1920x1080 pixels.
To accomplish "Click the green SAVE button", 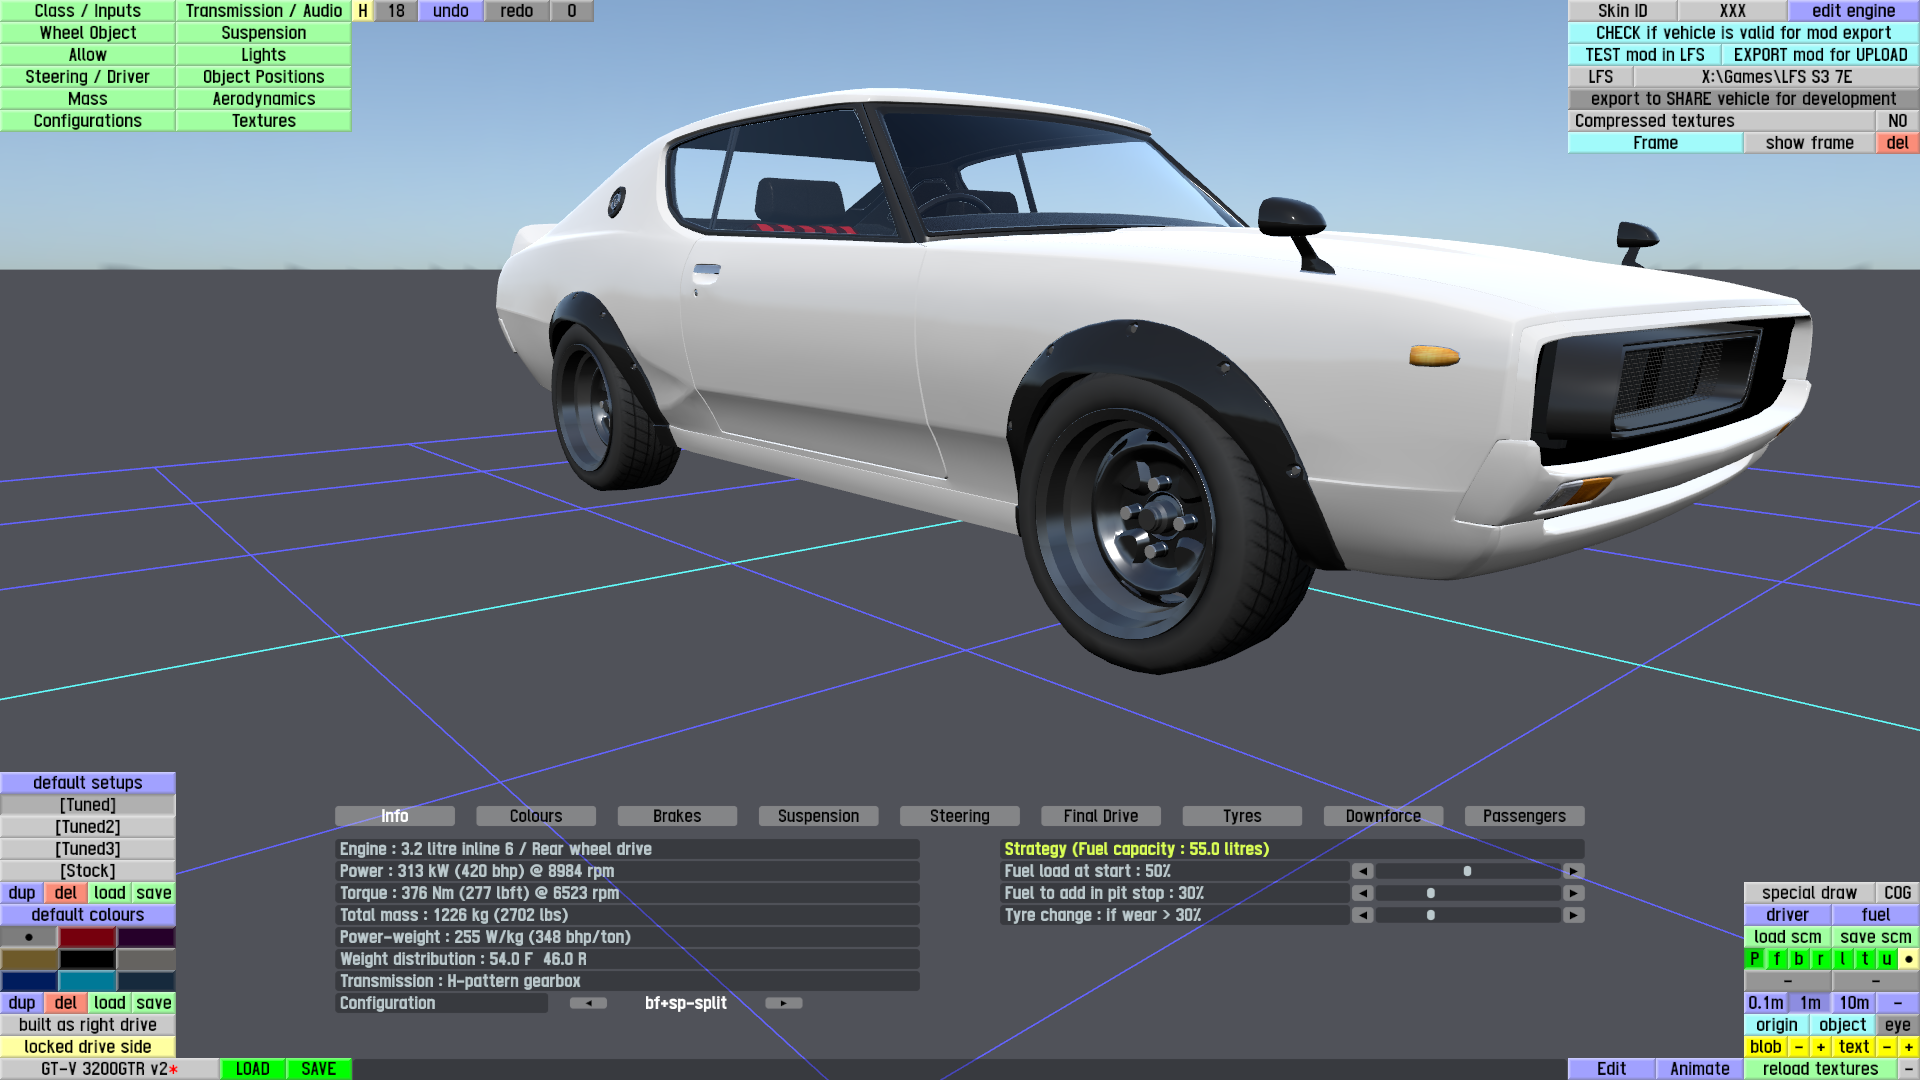I will [318, 1069].
